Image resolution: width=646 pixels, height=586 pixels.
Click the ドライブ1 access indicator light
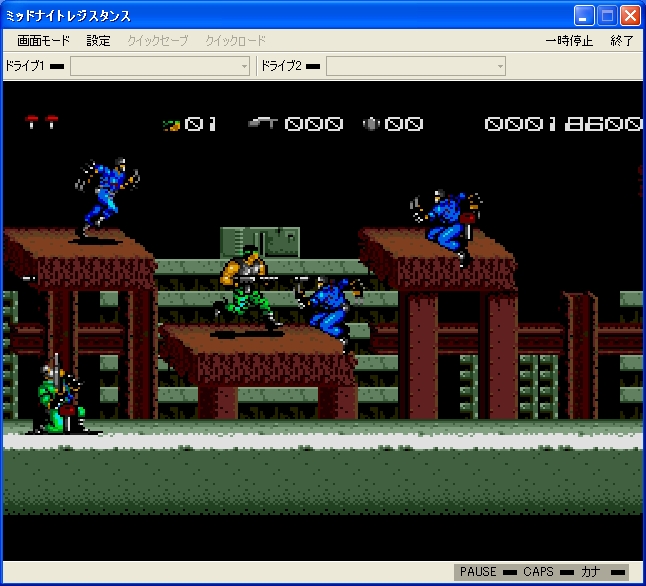(x=57, y=66)
